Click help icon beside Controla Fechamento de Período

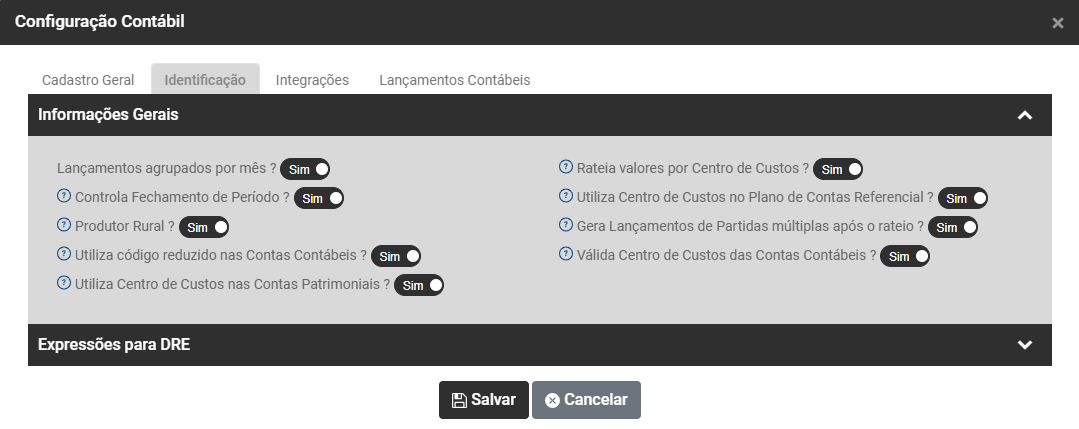point(65,196)
